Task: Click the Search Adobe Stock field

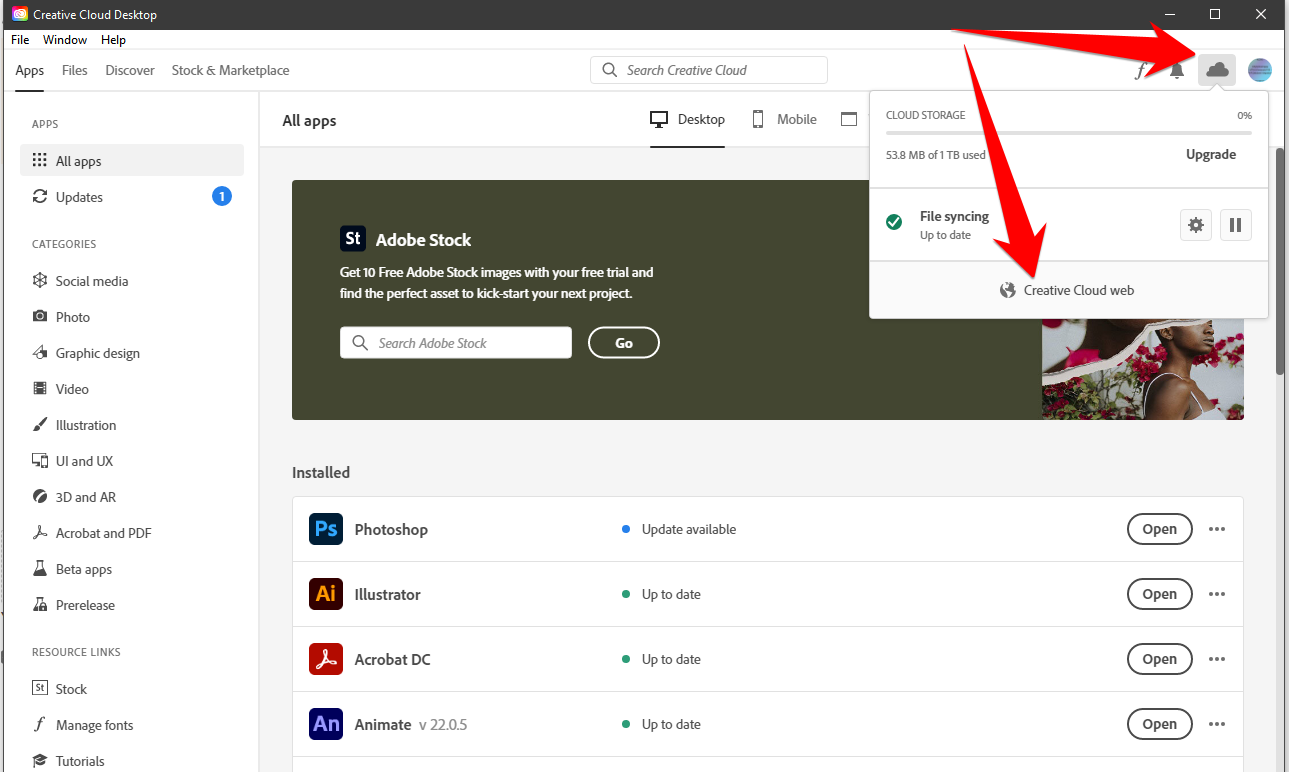Action: (x=456, y=343)
